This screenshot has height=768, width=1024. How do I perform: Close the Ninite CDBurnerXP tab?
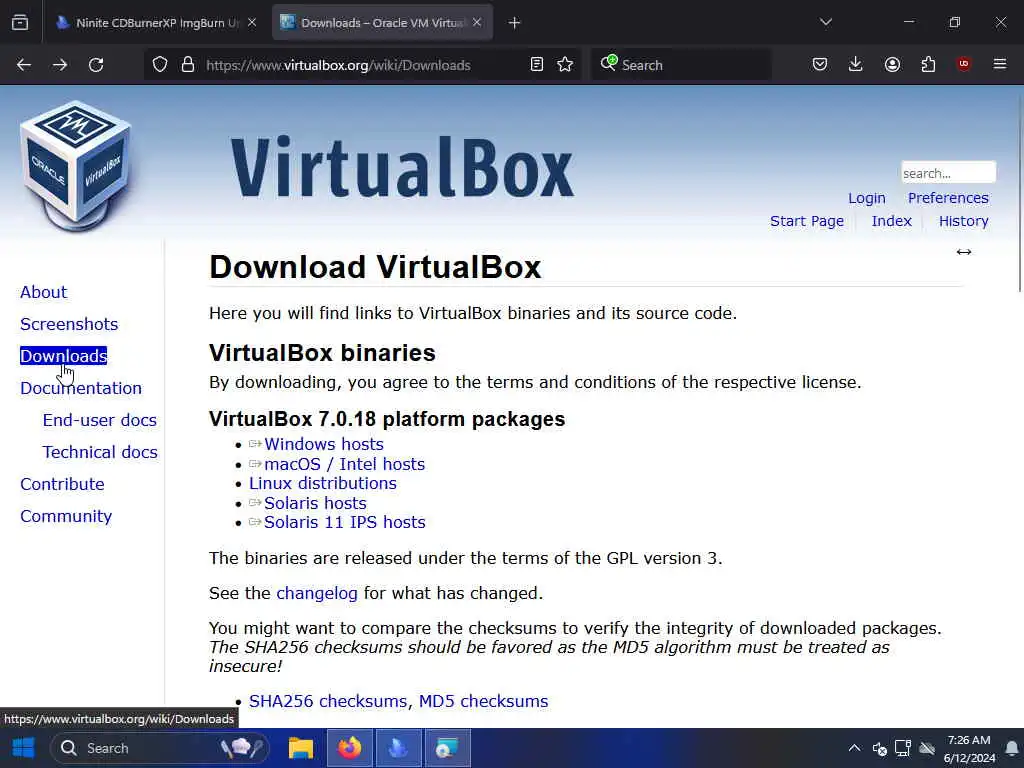pos(252,23)
